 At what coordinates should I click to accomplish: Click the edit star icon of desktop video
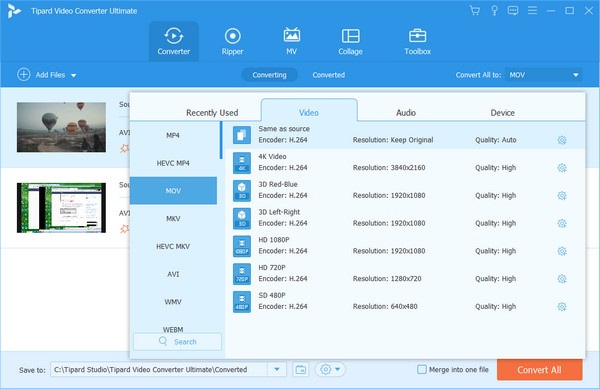click(125, 229)
